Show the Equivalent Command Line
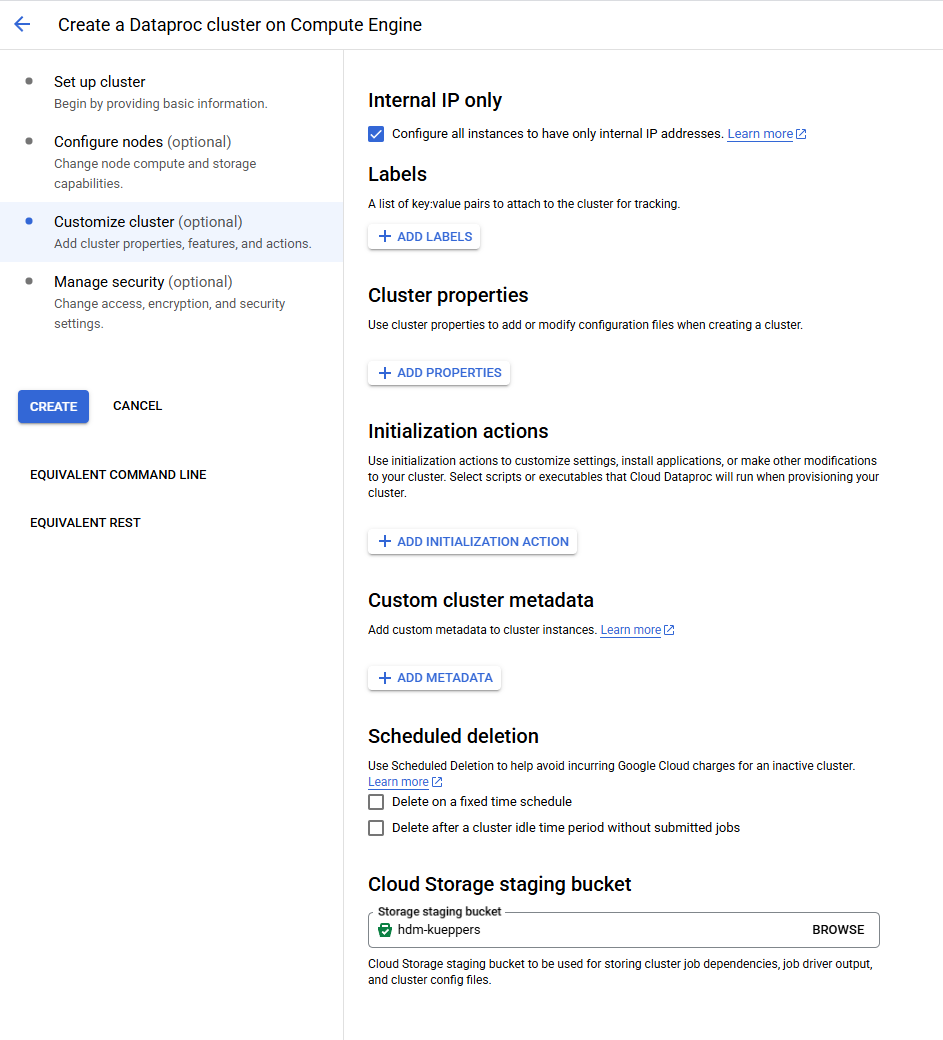Image resolution: width=943 pixels, height=1040 pixels. click(118, 475)
